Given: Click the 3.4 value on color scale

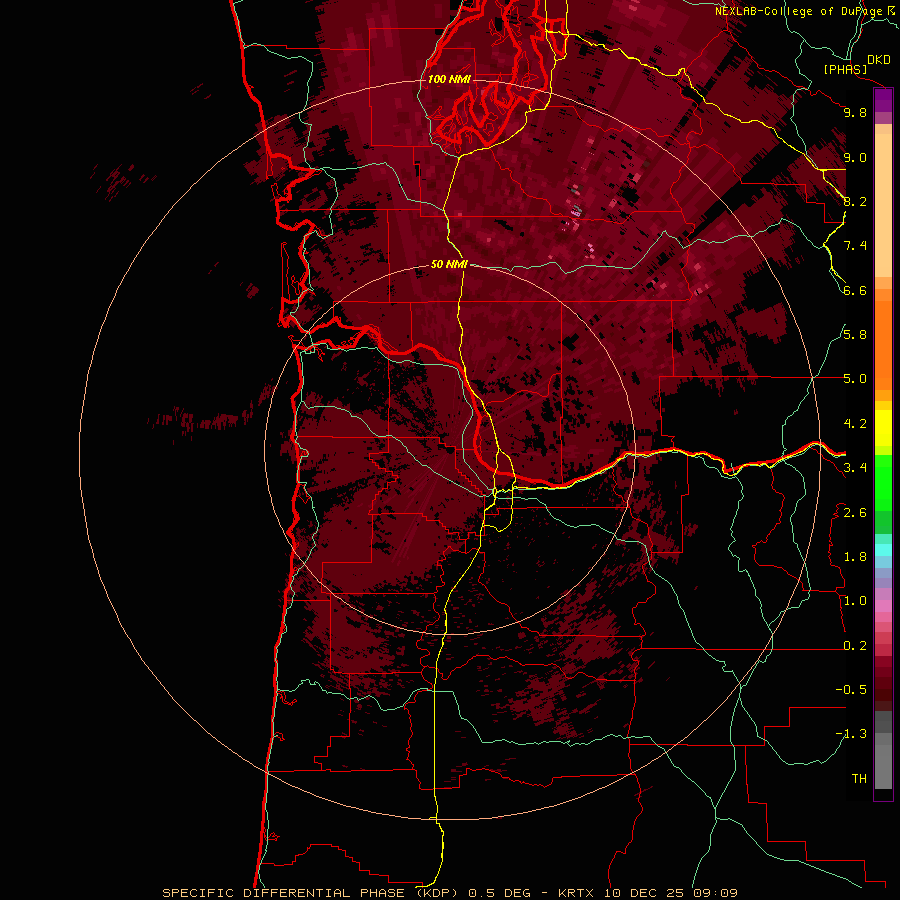Looking at the screenshot, I should coord(855,468).
